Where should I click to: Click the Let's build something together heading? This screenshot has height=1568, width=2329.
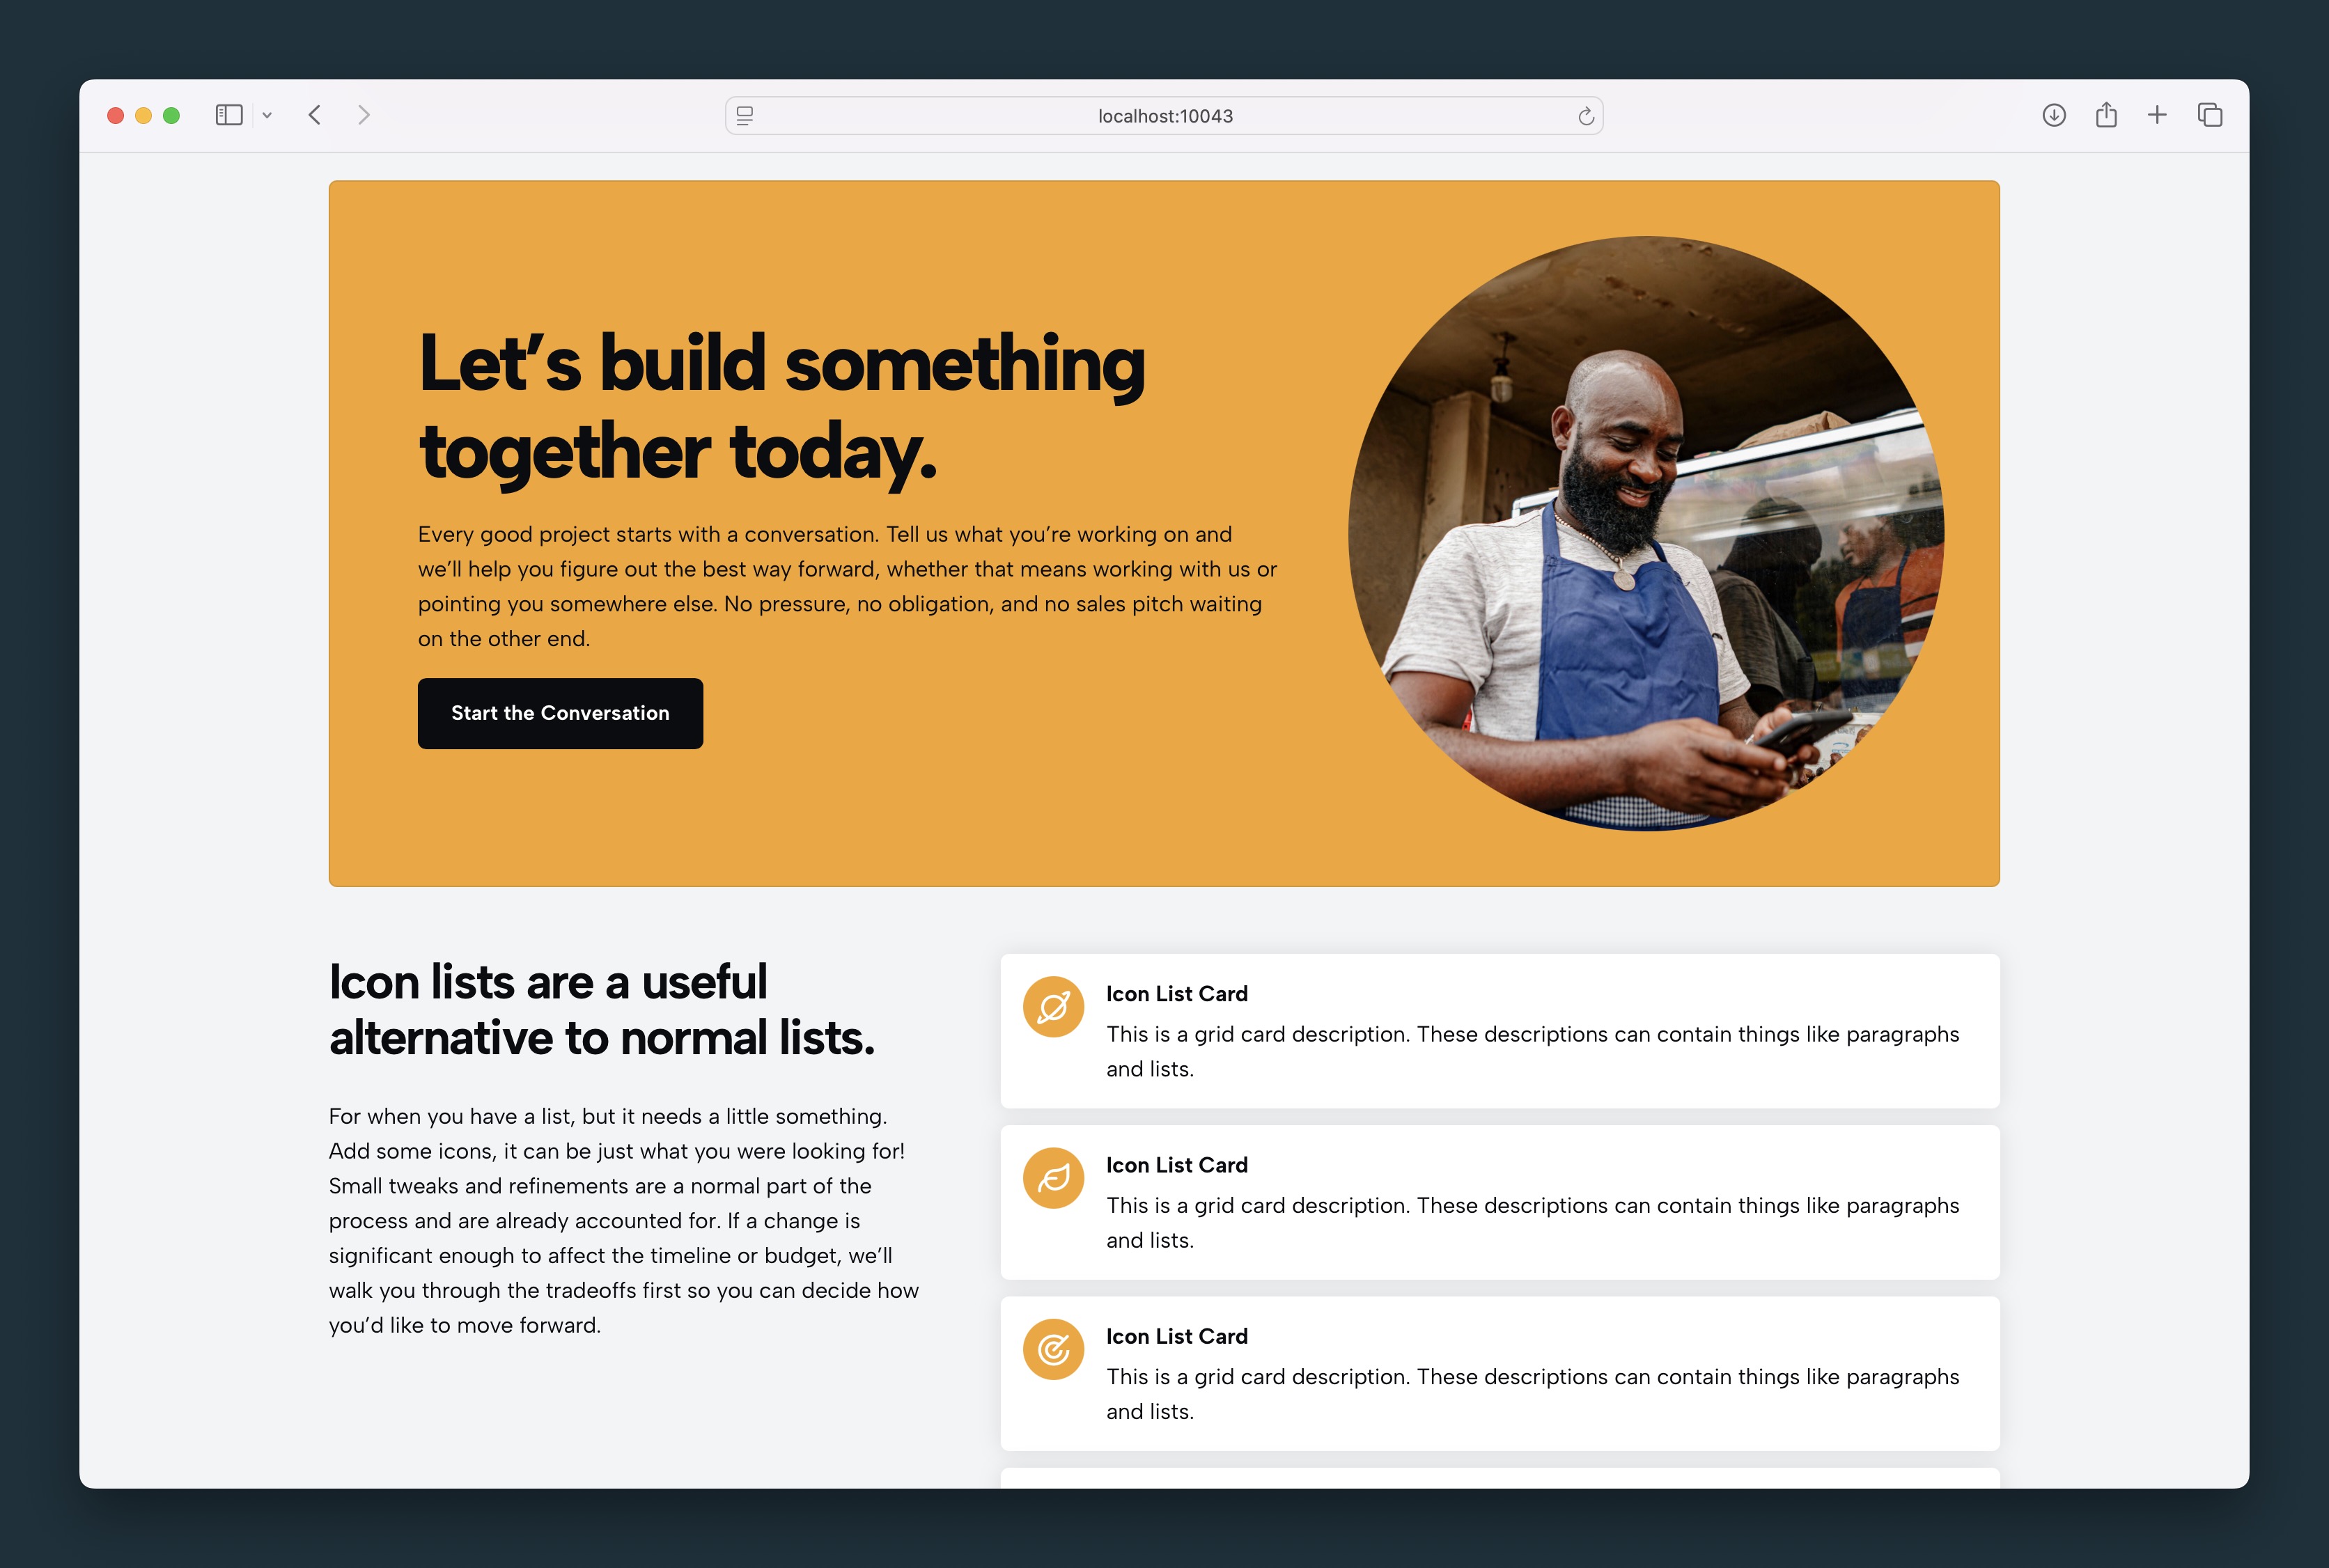(x=782, y=407)
